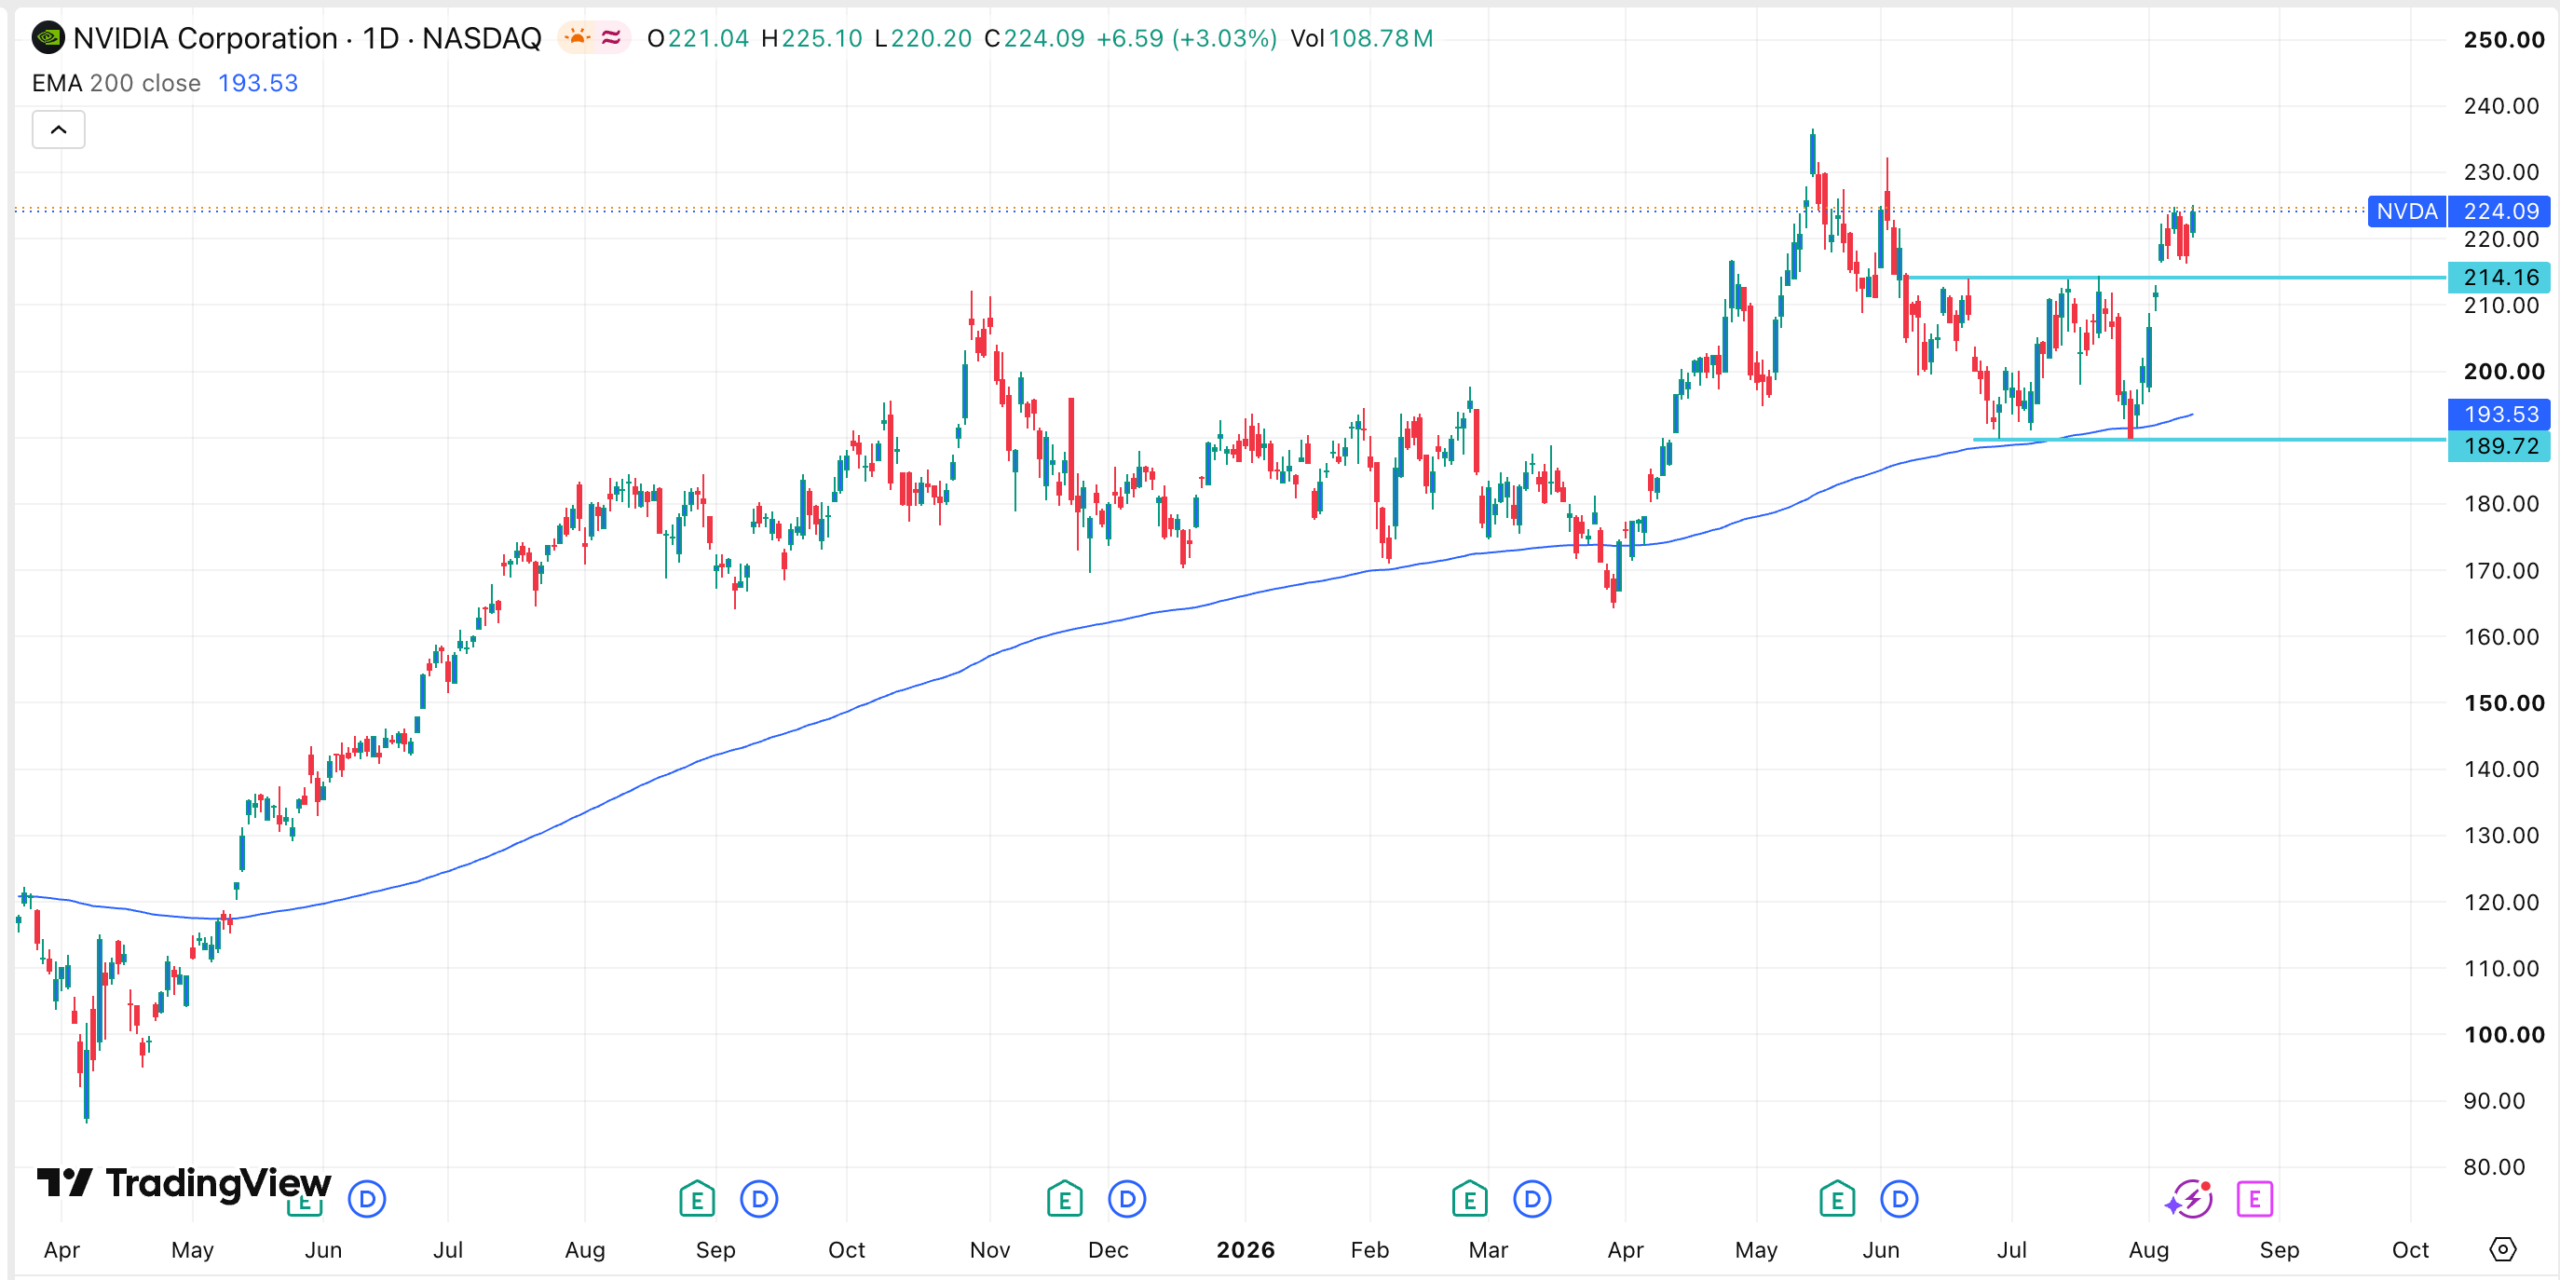Image resolution: width=2560 pixels, height=1280 pixels.
Task: Click the 2026 year label on time axis
Action: 1246,1250
